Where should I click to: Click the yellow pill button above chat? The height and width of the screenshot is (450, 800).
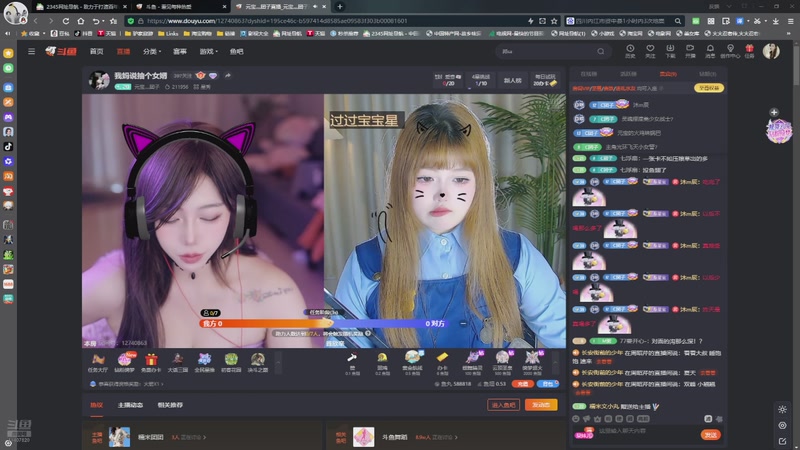click(709, 88)
